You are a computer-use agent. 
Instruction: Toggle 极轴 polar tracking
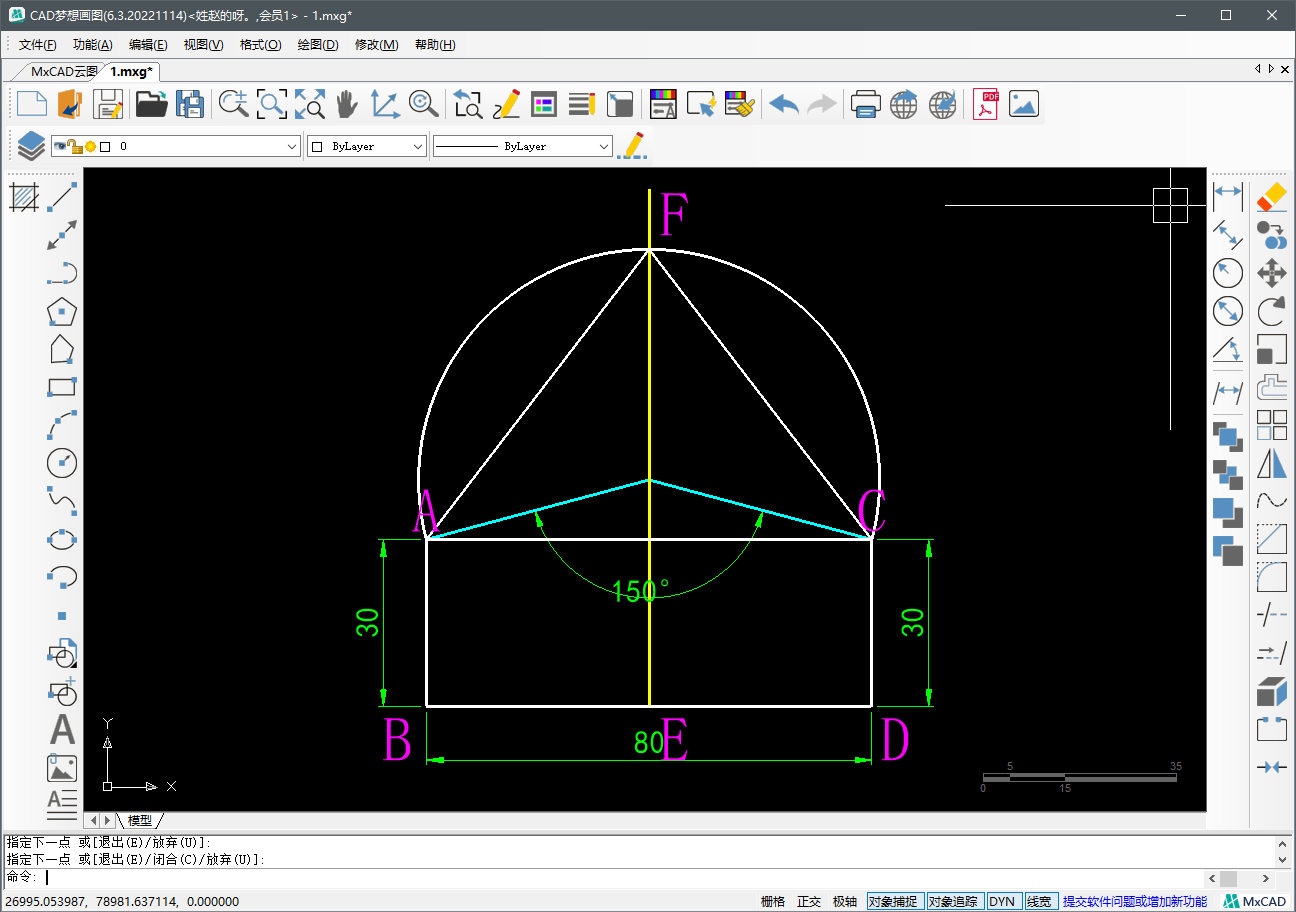(x=845, y=901)
